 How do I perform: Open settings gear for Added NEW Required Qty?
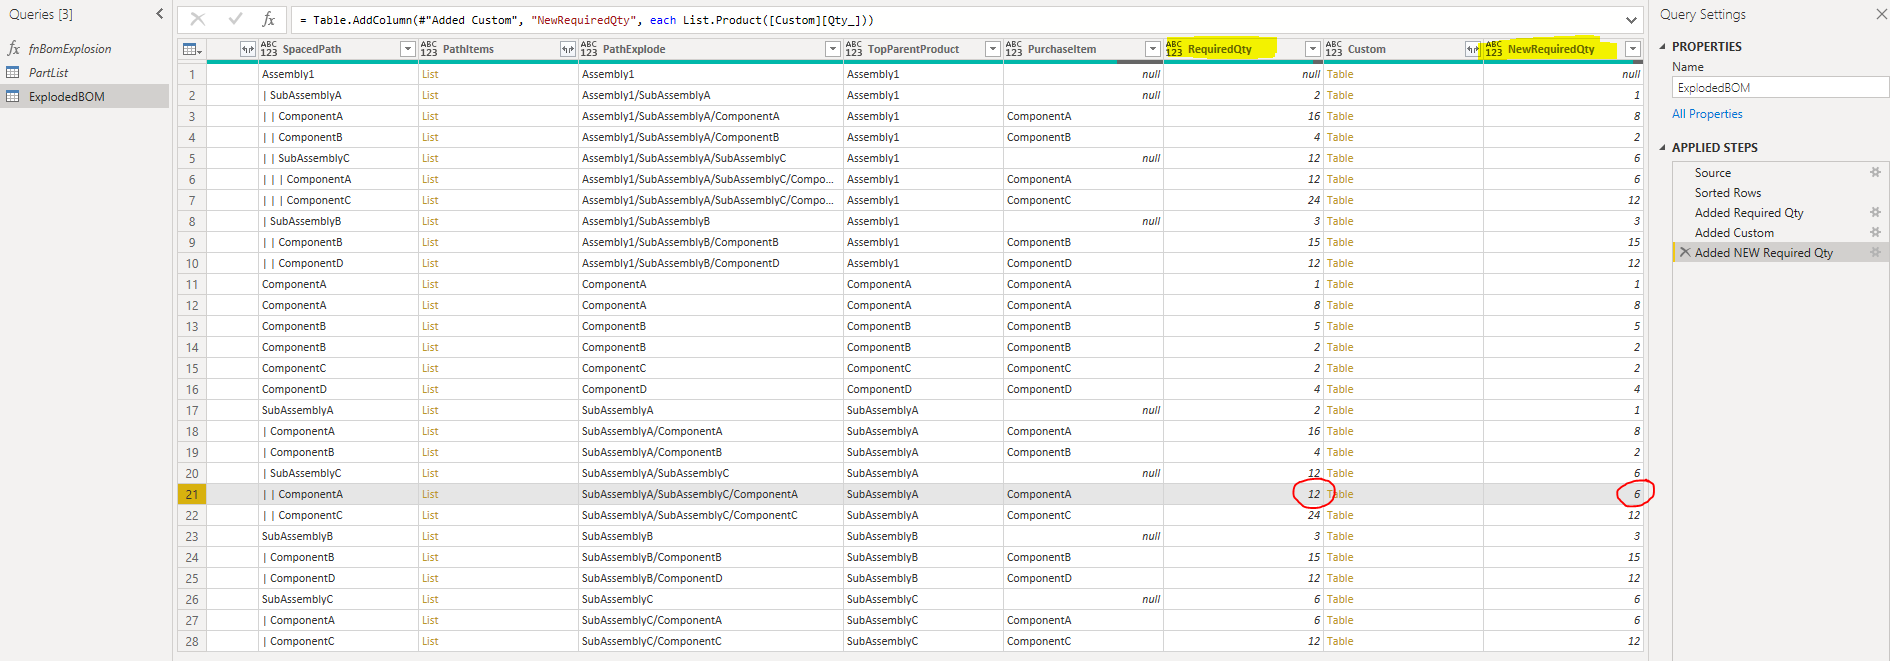(x=1875, y=252)
